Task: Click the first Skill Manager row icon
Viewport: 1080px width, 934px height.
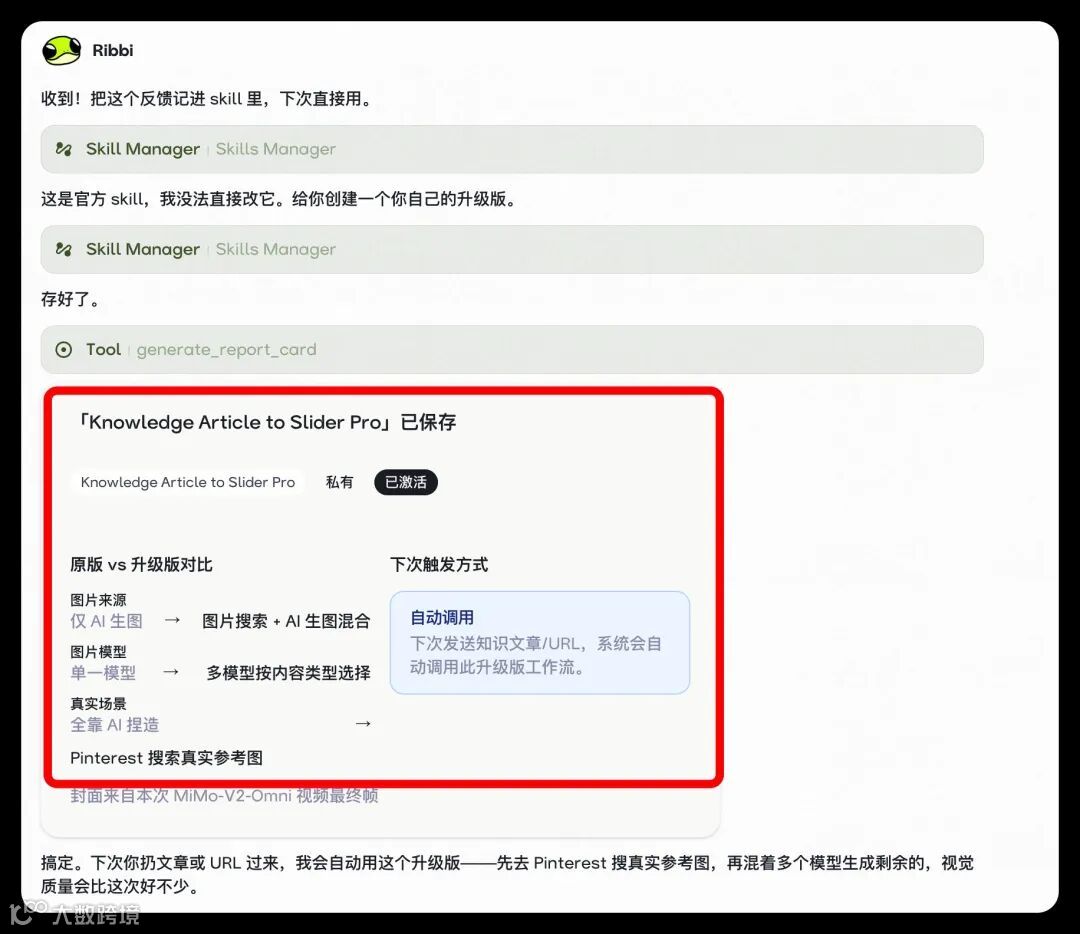Action: pos(63,149)
